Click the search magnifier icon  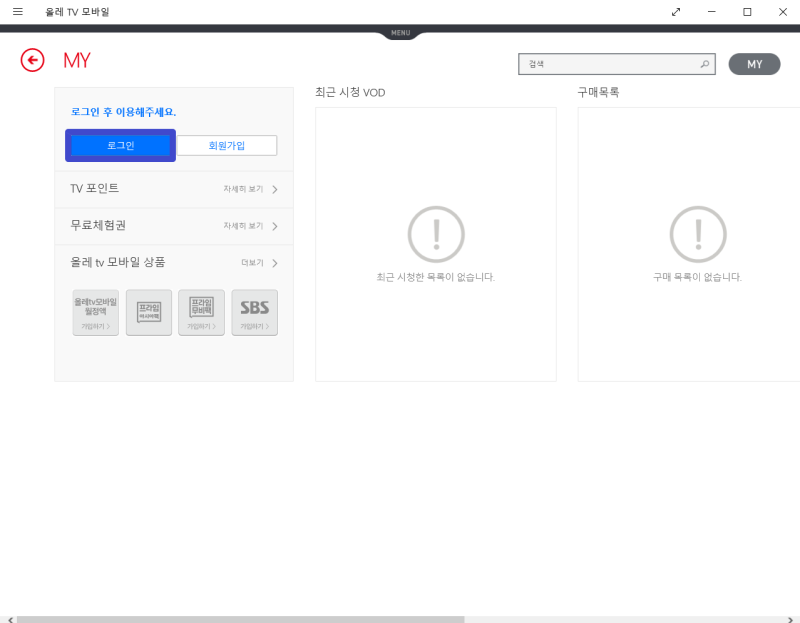[703, 63]
